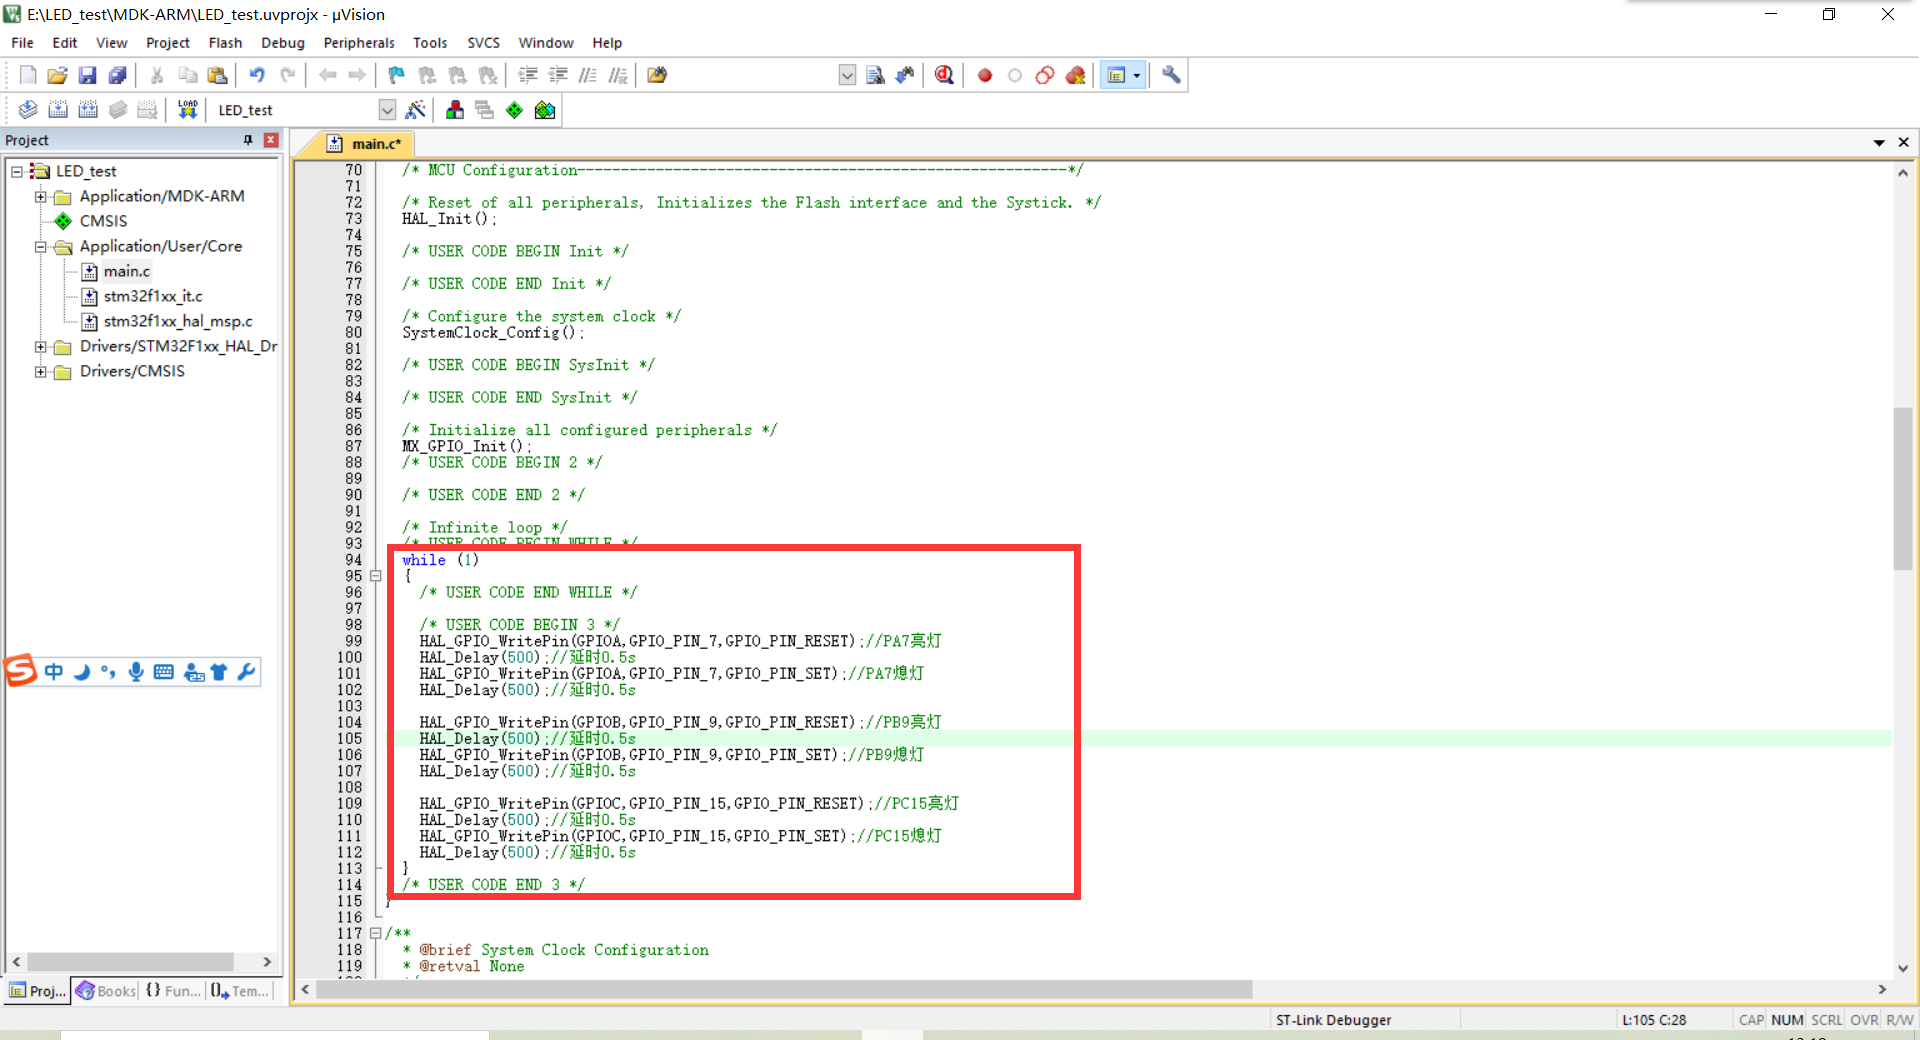Open Manage Project Items with colored blocks icon
Viewport: 1920px width, 1040px height.
[x=455, y=110]
